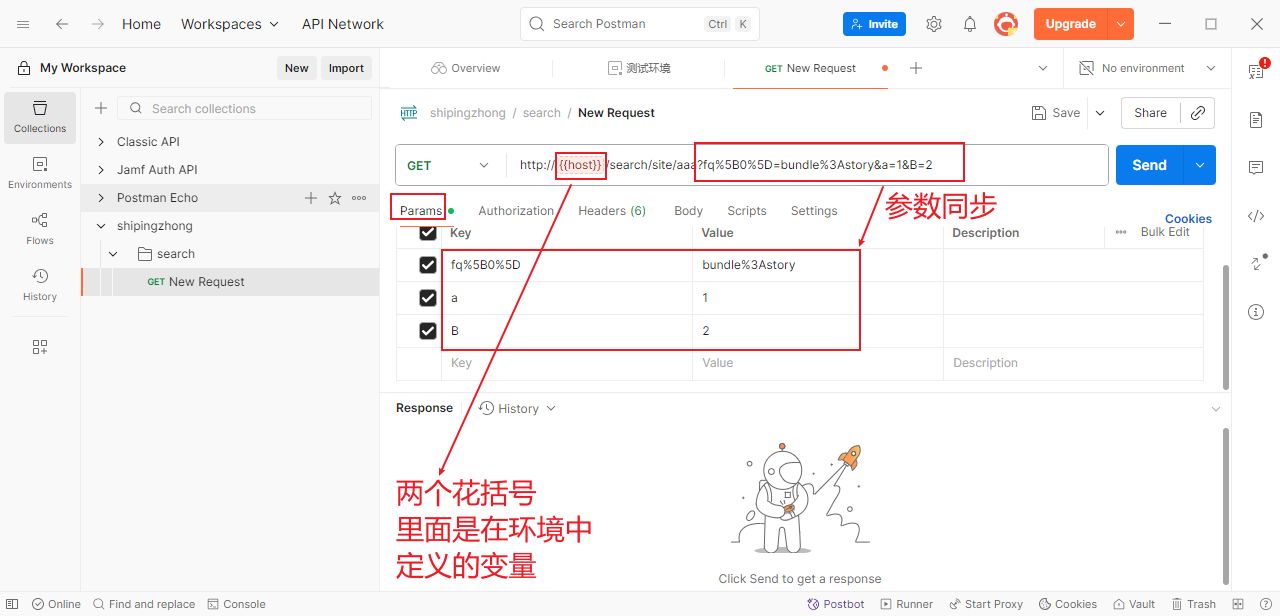Switch to the Headers tab
The width and height of the screenshot is (1280, 616).
coord(611,211)
